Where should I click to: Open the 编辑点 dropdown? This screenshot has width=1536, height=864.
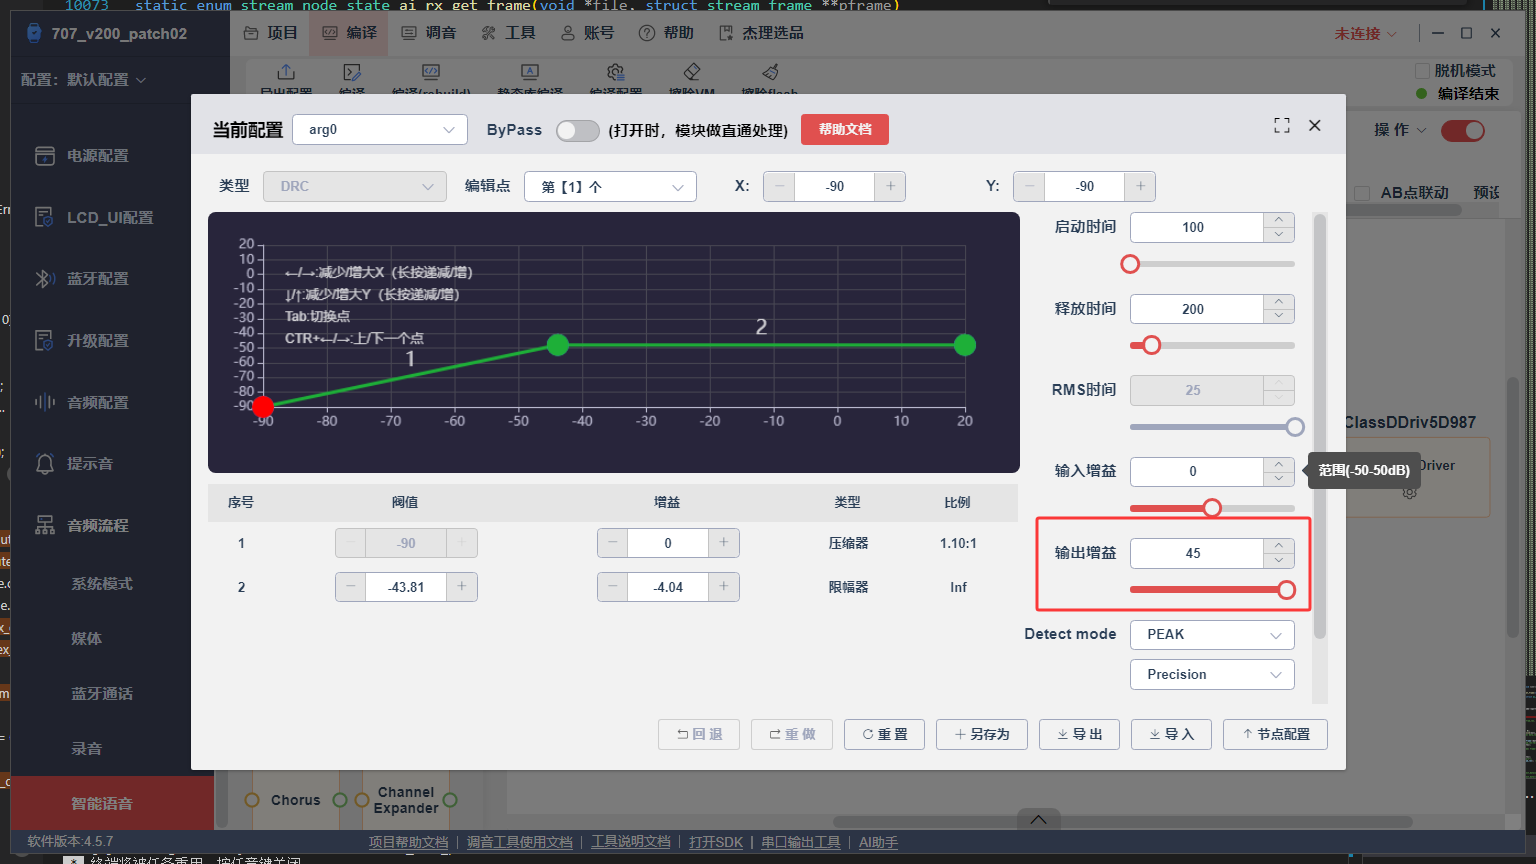click(x=610, y=186)
